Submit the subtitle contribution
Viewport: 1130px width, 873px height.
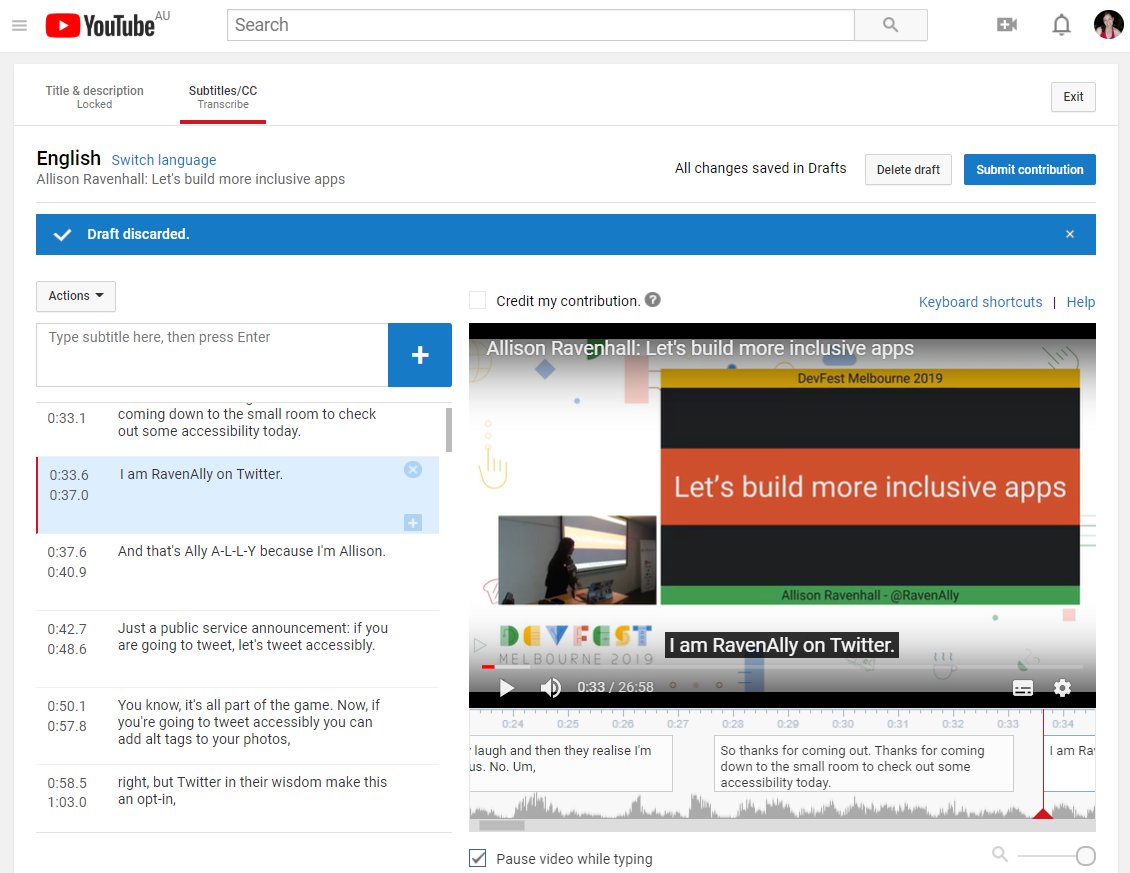(x=1029, y=169)
